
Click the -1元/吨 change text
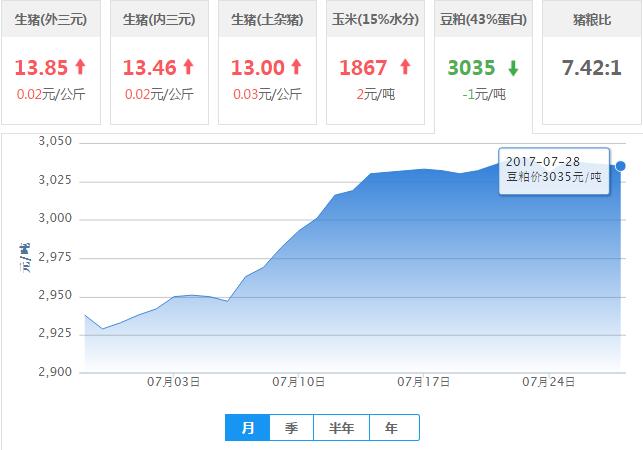coord(484,94)
